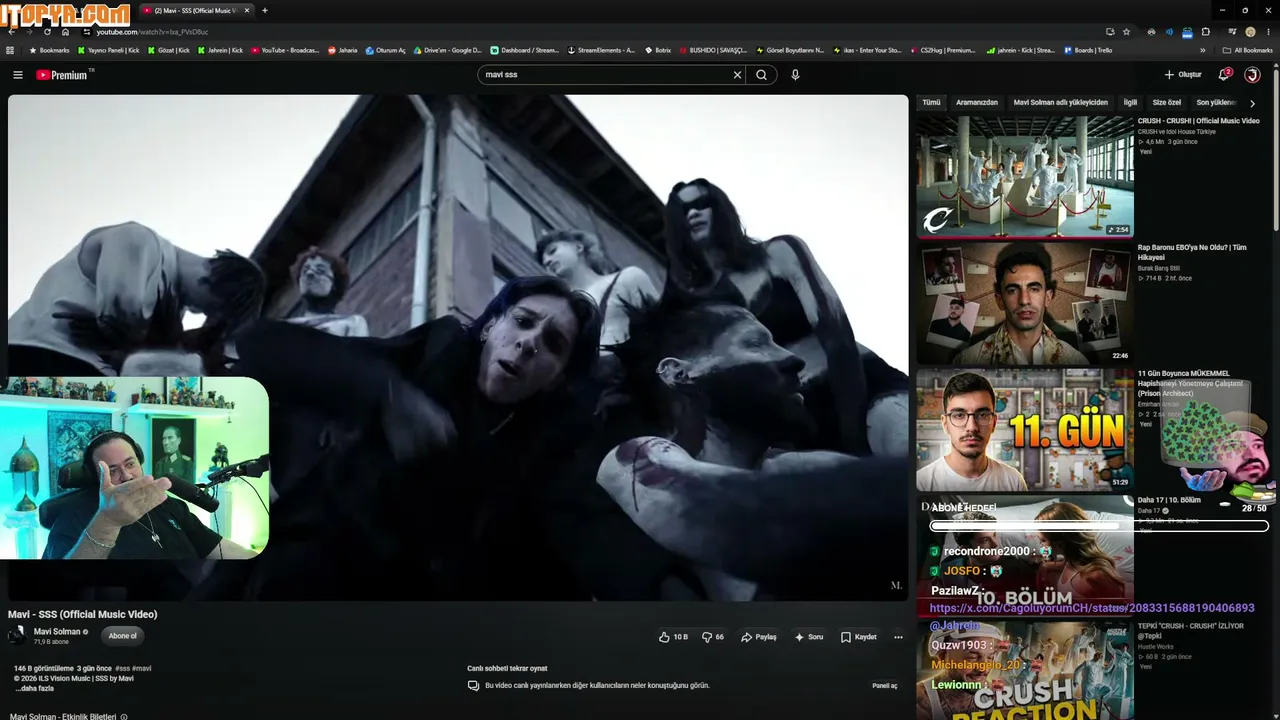Open the CRUSH - CRUSH! video thumbnail
The width and height of the screenshot is (1280, 720).
click(1025, 176)
